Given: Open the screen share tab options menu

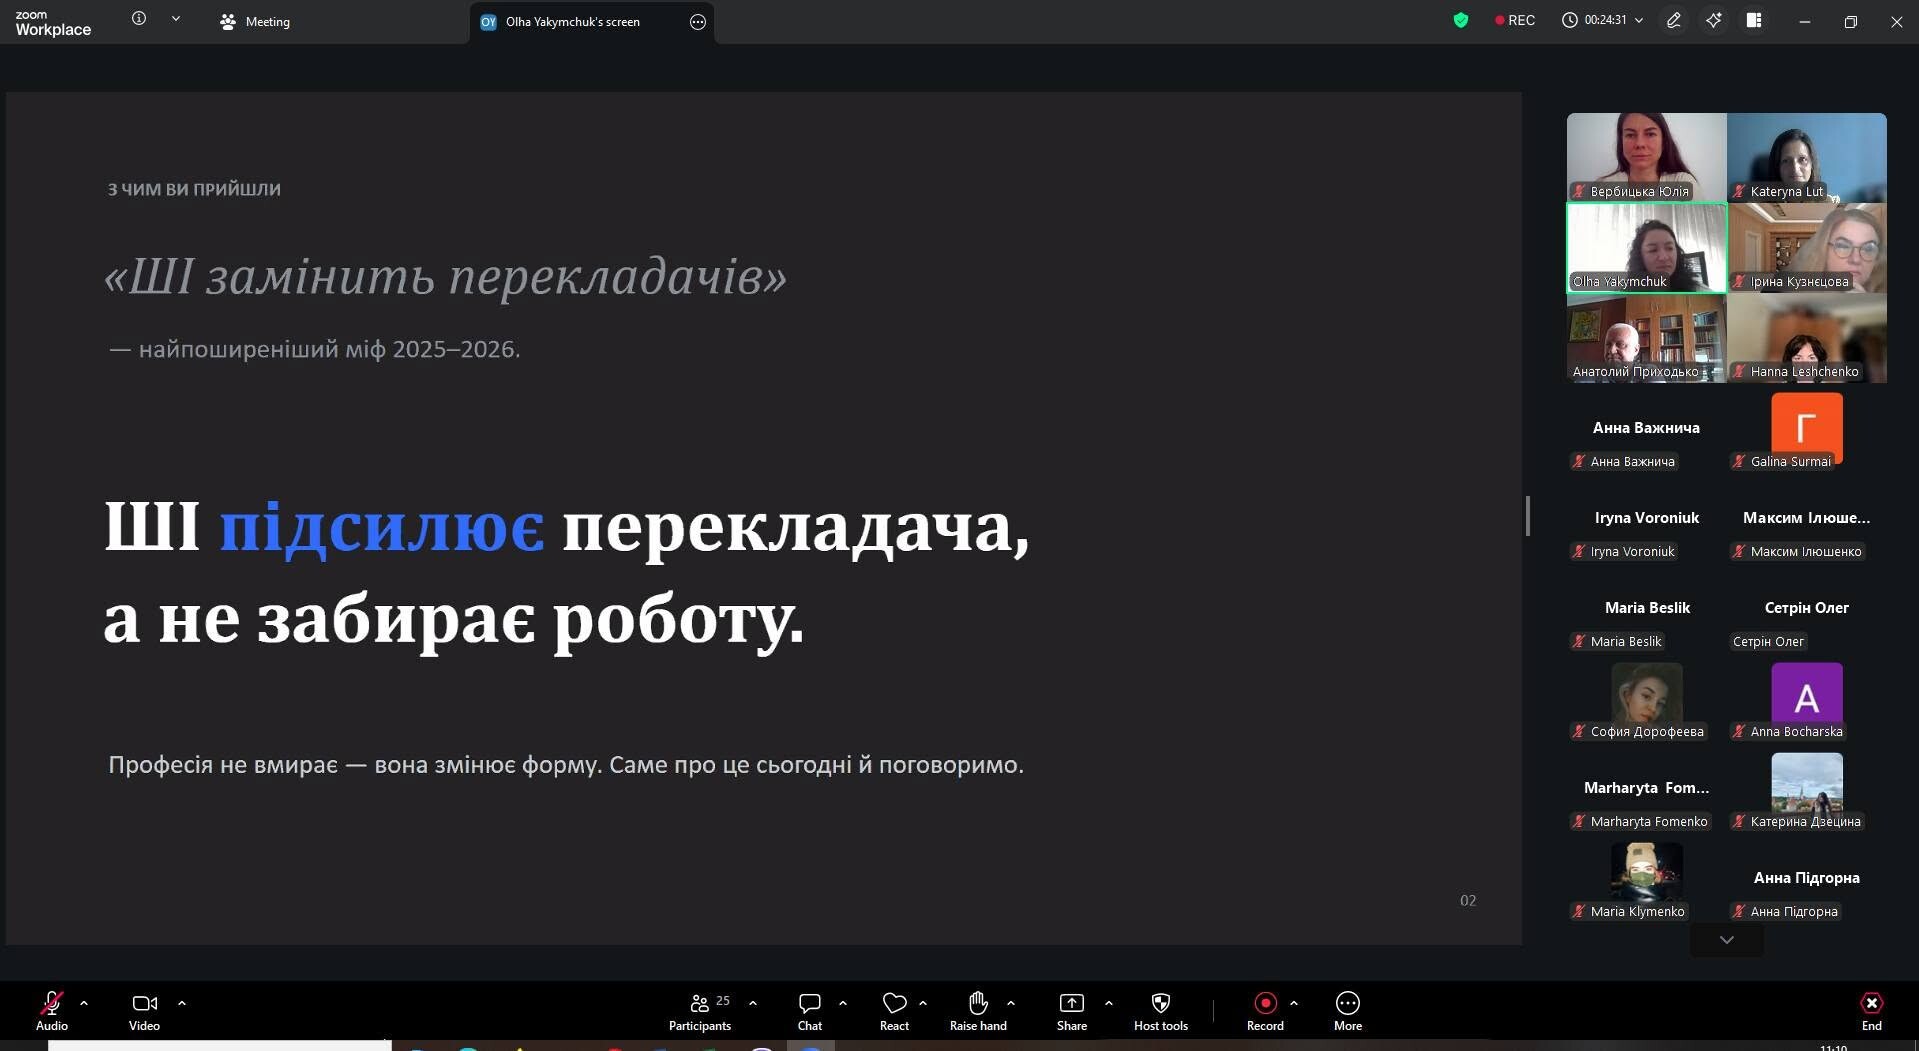Looking at the screenshot, I should (698, 21).
